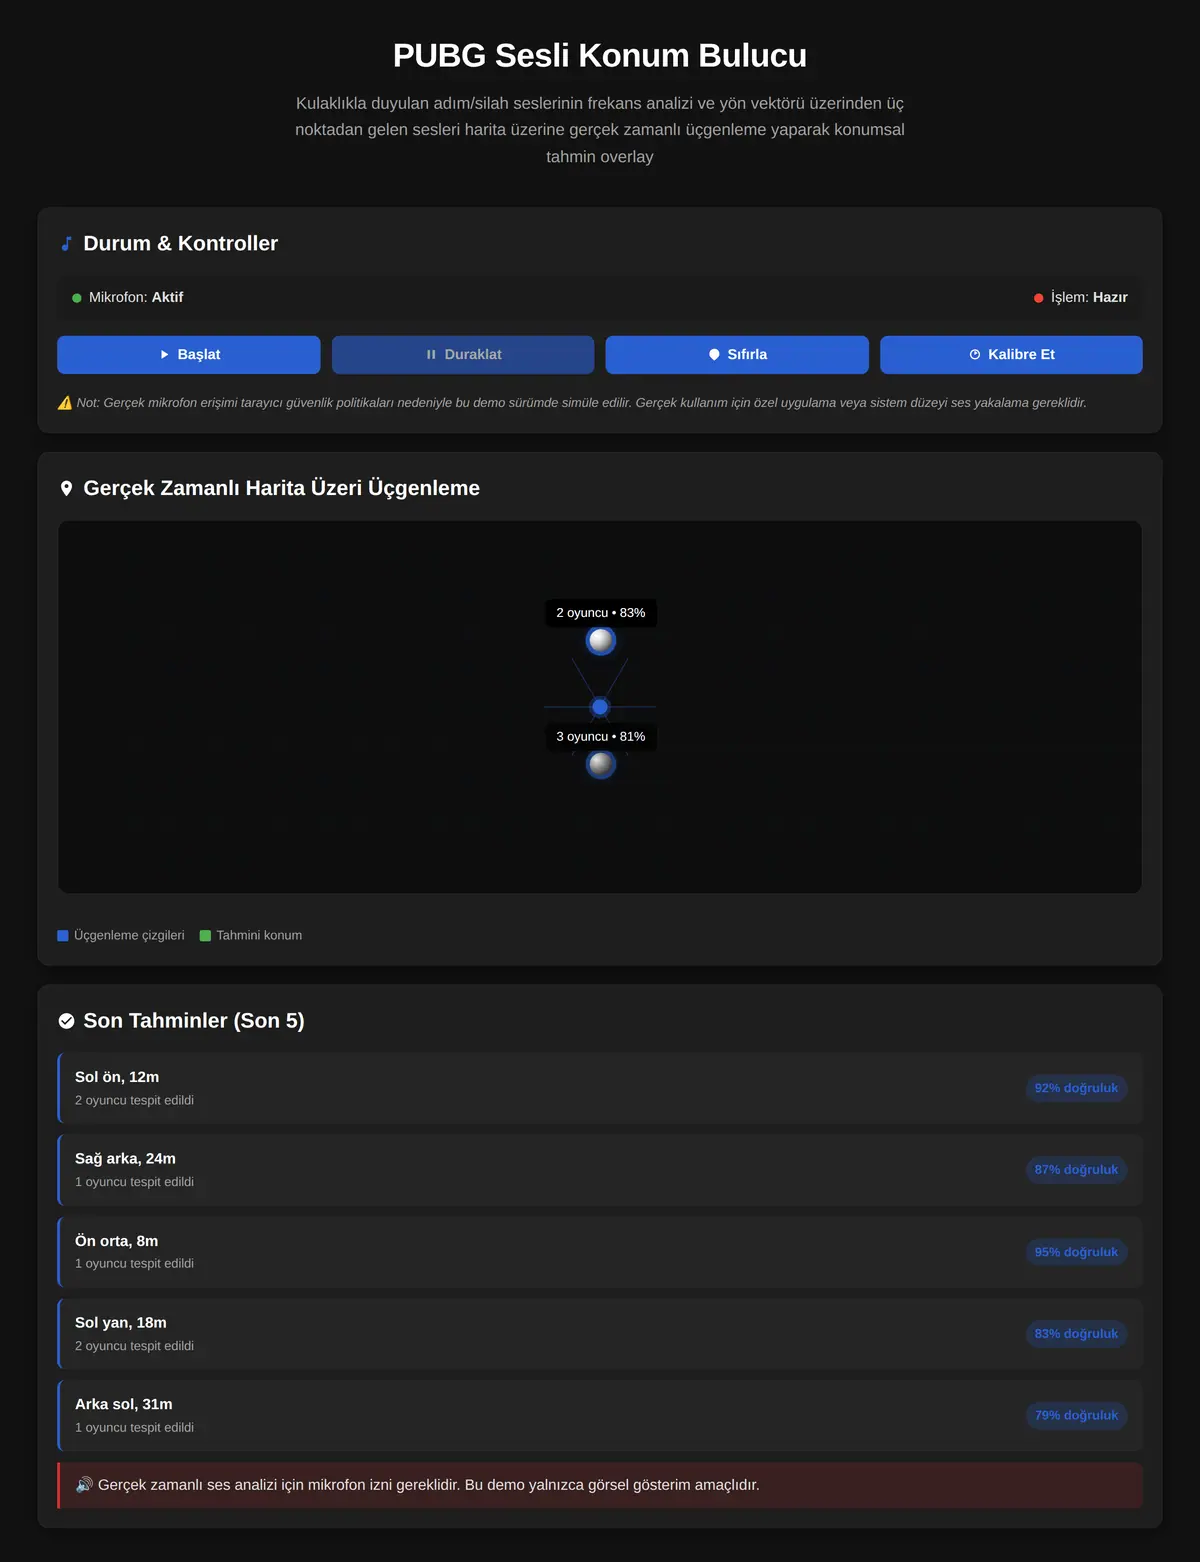Click the blue Üçgenleme çizgileri legend swatch
Viewport: 1200px width, 1562px height.
pos(63,936)
